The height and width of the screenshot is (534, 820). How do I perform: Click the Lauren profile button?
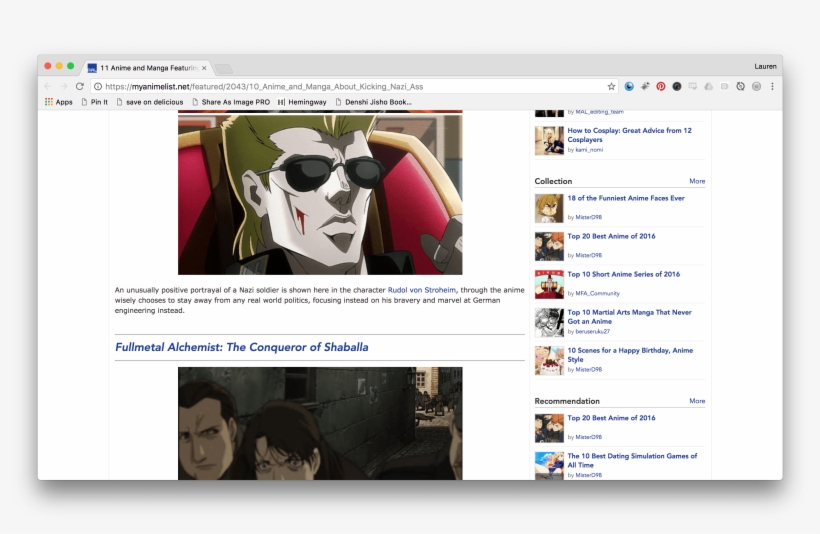[x=765, y=66]
